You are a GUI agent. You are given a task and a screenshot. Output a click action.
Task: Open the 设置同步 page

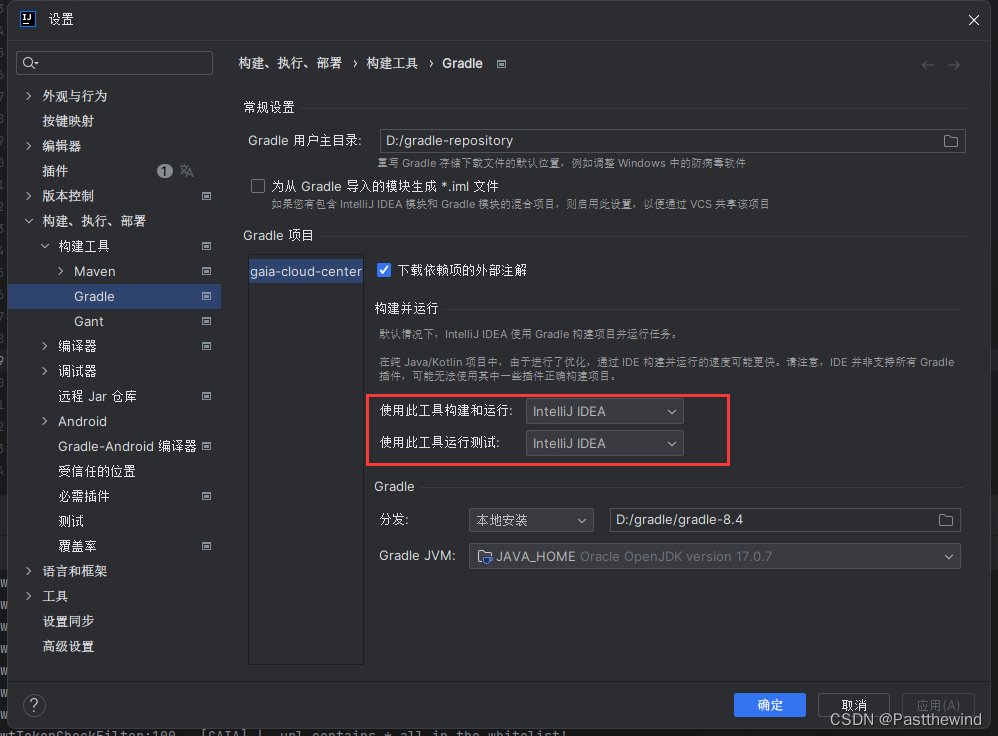click(x=68, y=621)
